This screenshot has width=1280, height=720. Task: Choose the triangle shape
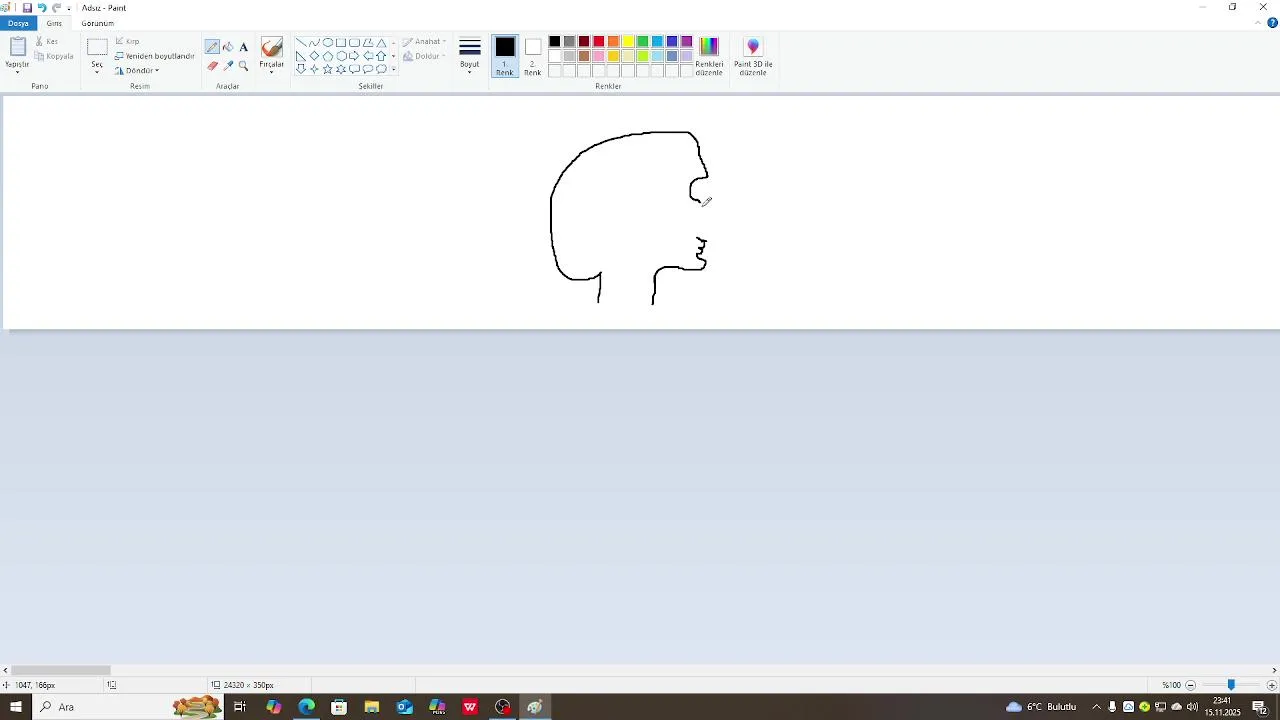point(381,43)
